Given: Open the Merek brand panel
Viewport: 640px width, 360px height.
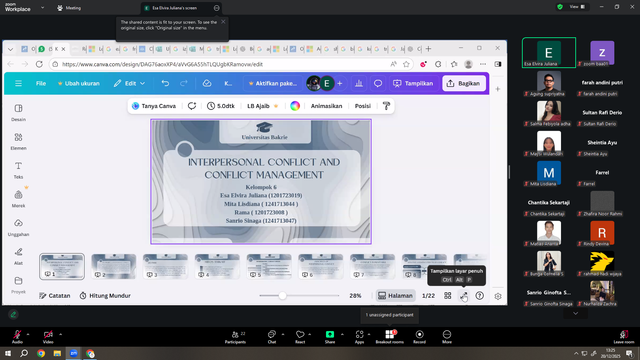Looking at the screenshot, I should point(18,199).
